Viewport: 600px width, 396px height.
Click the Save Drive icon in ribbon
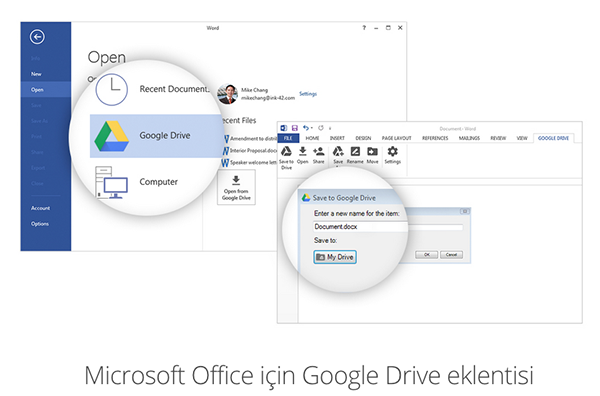coord(338,152)
